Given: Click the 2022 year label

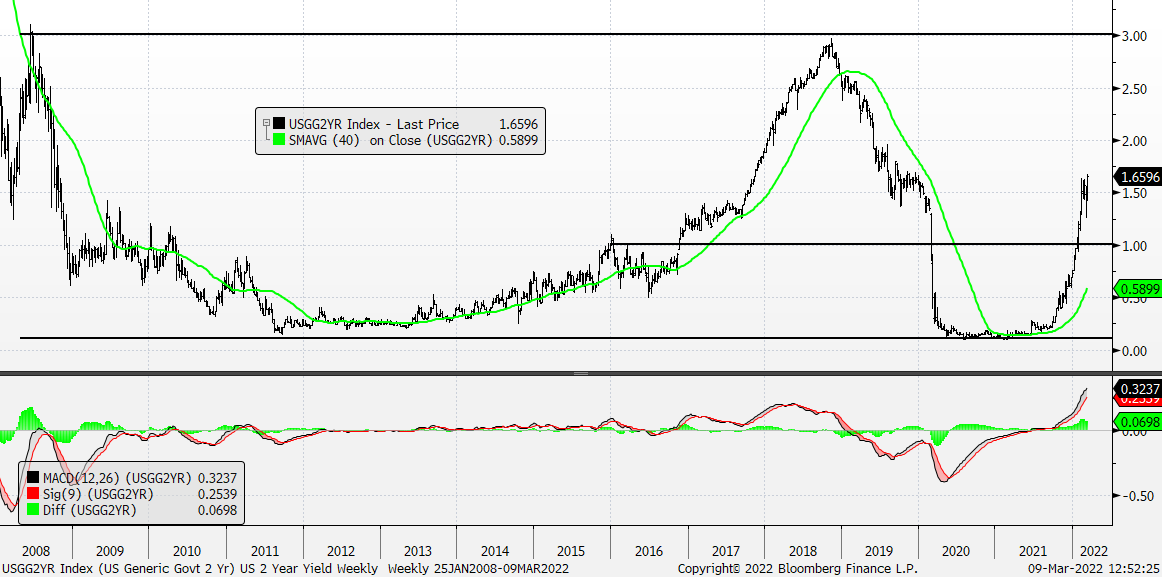Looking at the screenshot, I should tap(1092, 551).
